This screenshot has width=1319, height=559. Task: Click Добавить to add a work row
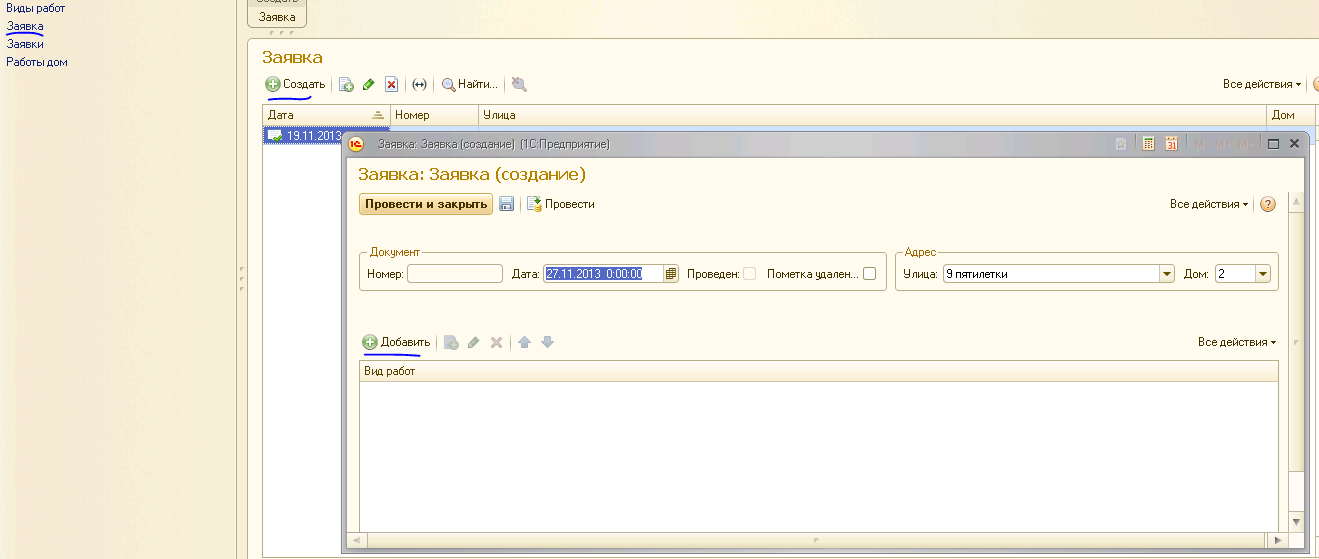point(396,342)
